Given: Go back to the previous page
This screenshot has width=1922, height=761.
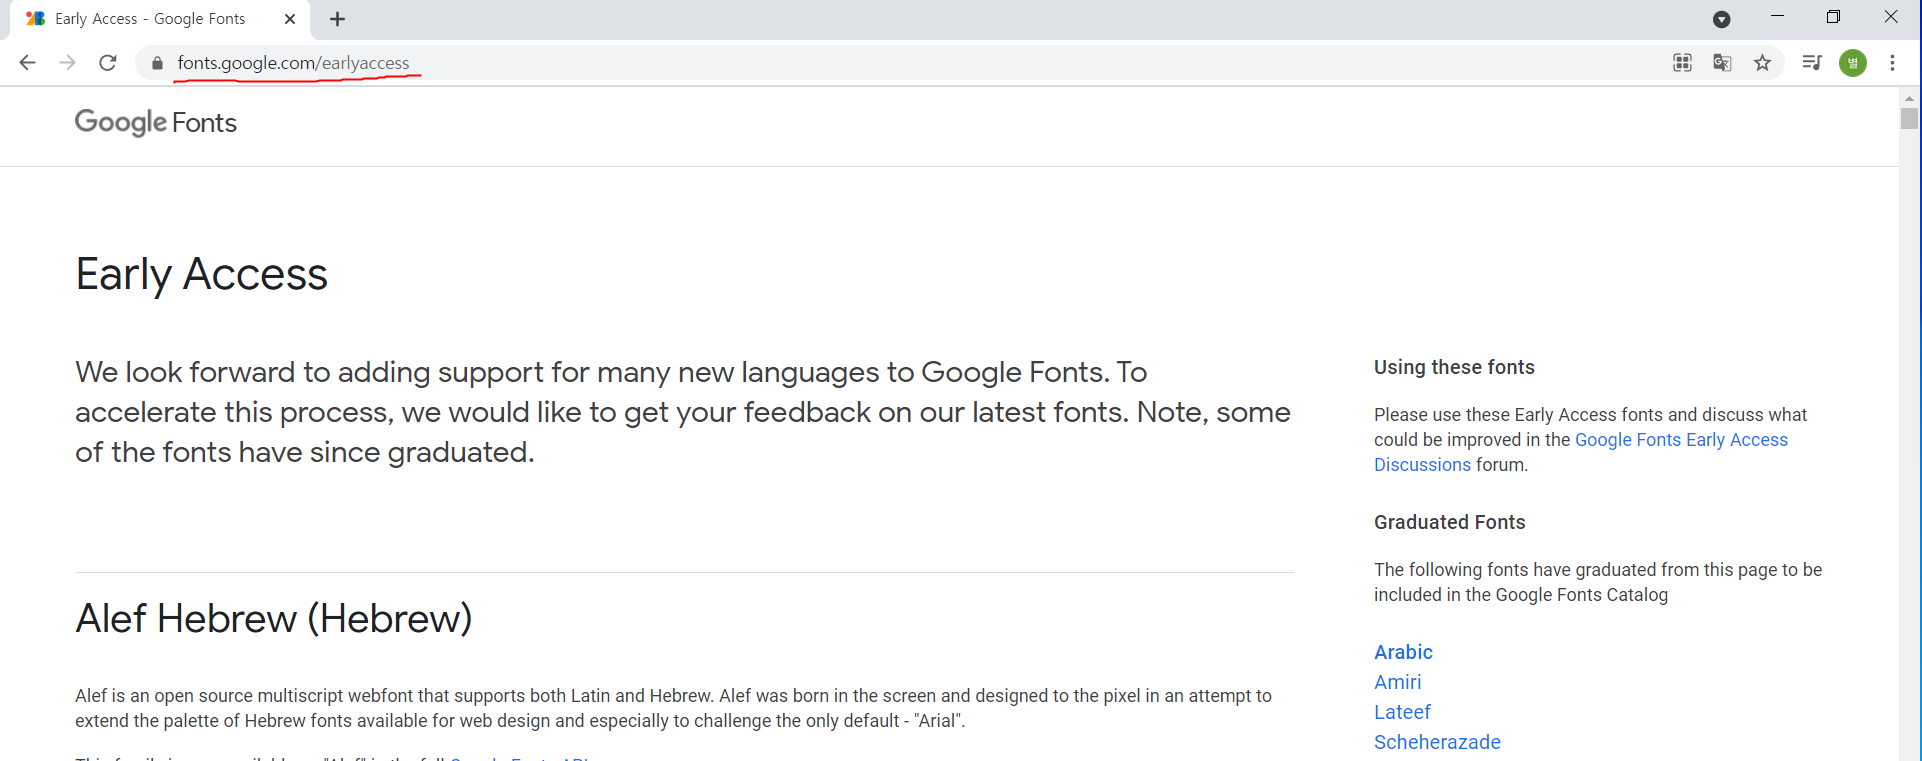Looking at the screenshot, I should 27,63.
